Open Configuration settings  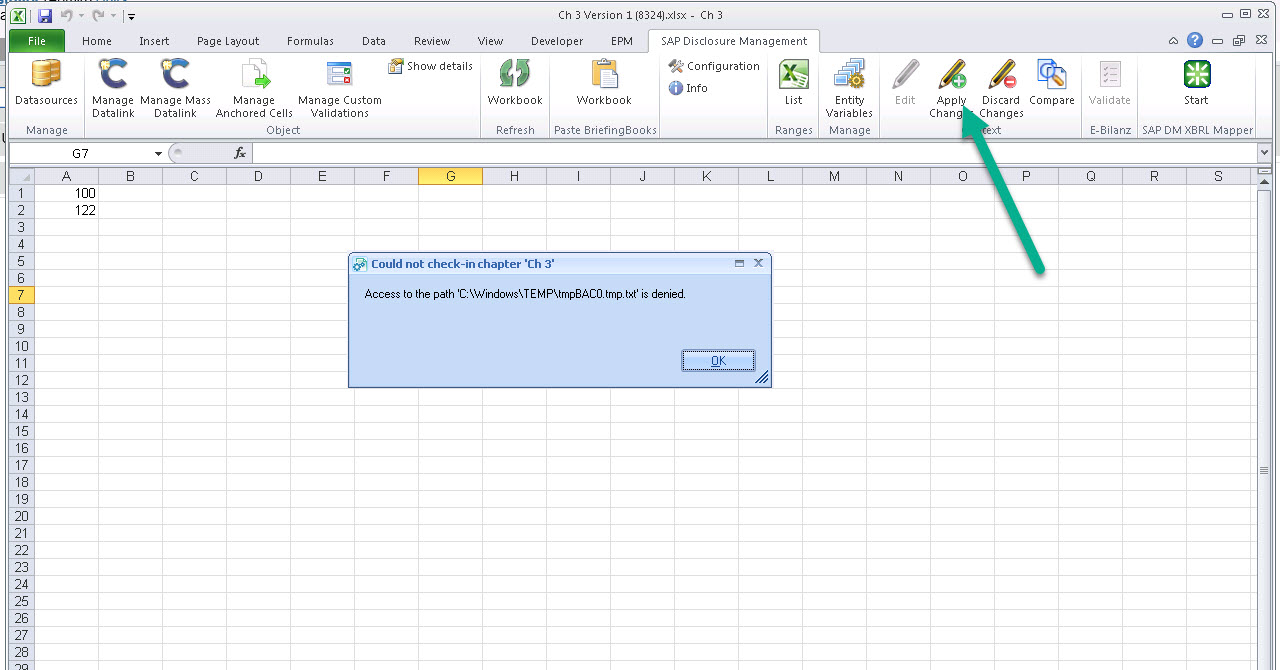[714, 66]
